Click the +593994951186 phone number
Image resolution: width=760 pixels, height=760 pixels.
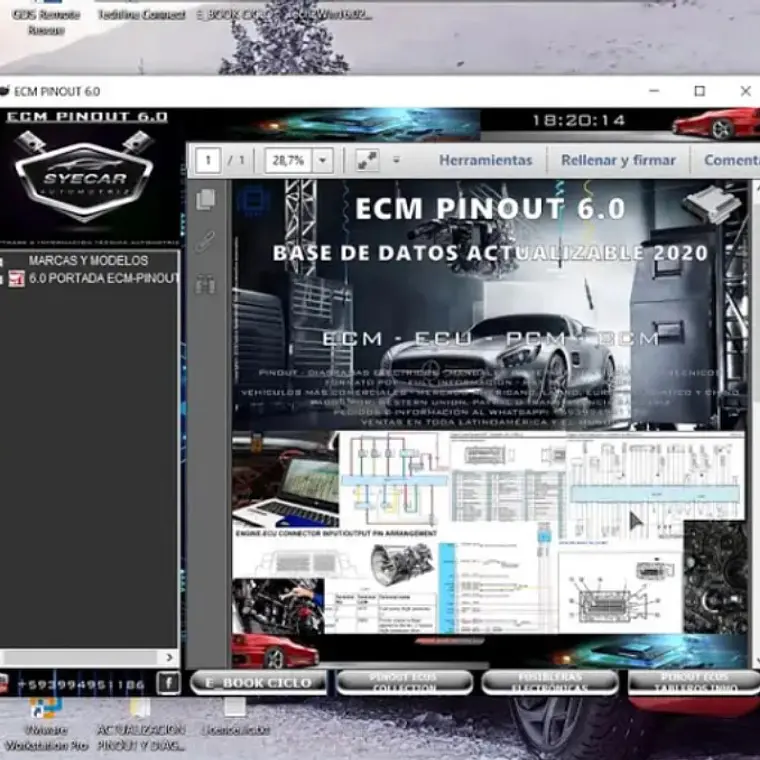pyautogui.click(x=81, y=684)
